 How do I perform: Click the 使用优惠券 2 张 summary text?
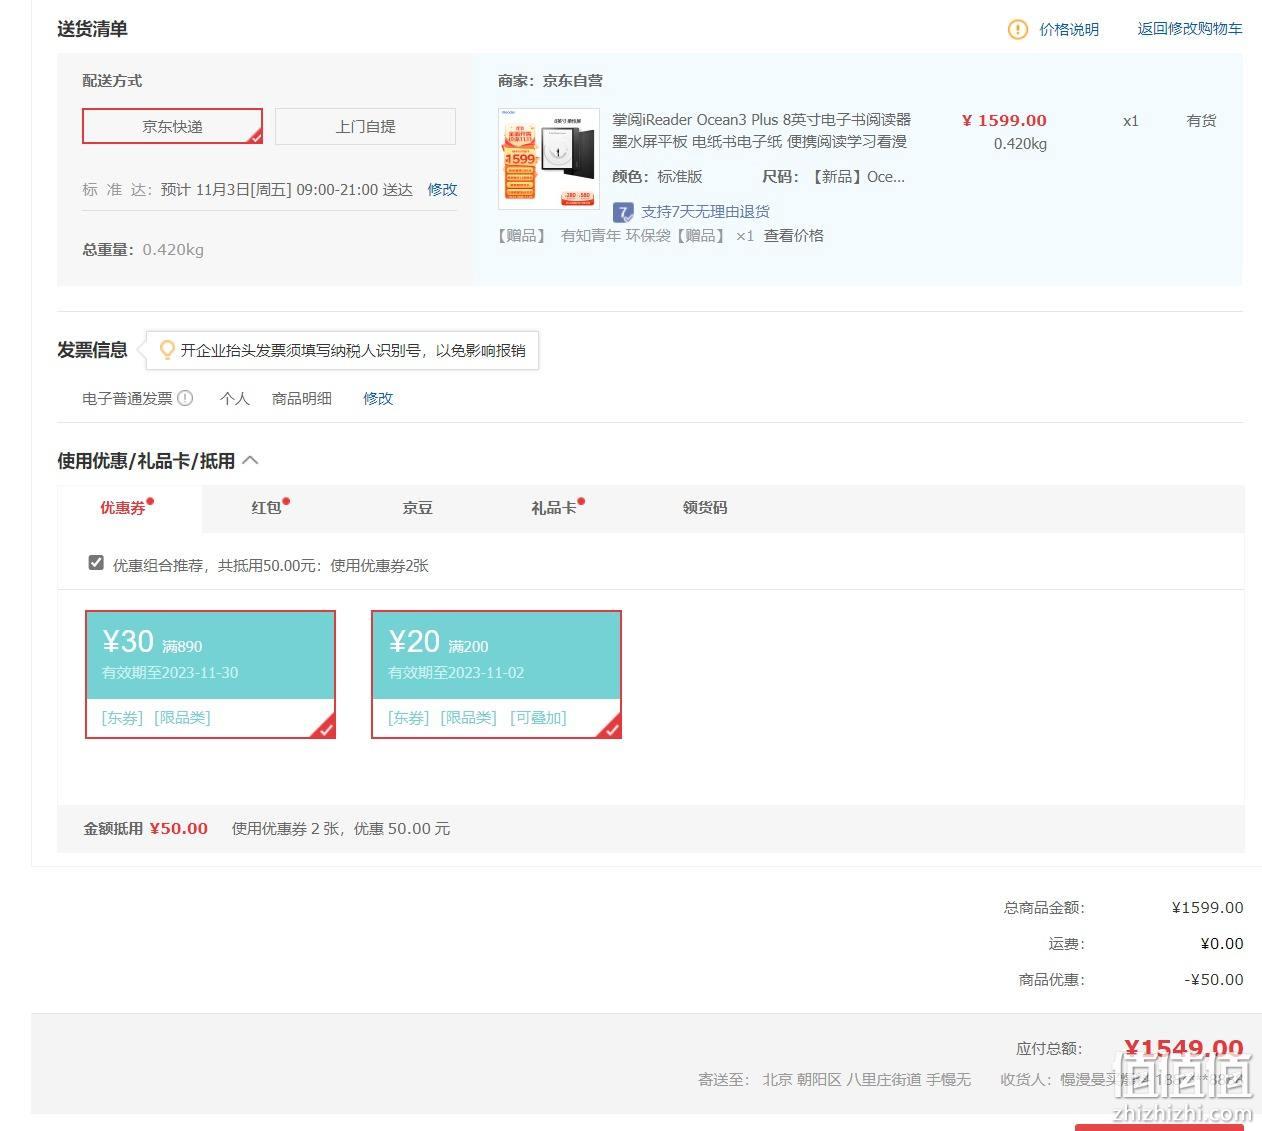pyautogui.click(x=341, y=829)
